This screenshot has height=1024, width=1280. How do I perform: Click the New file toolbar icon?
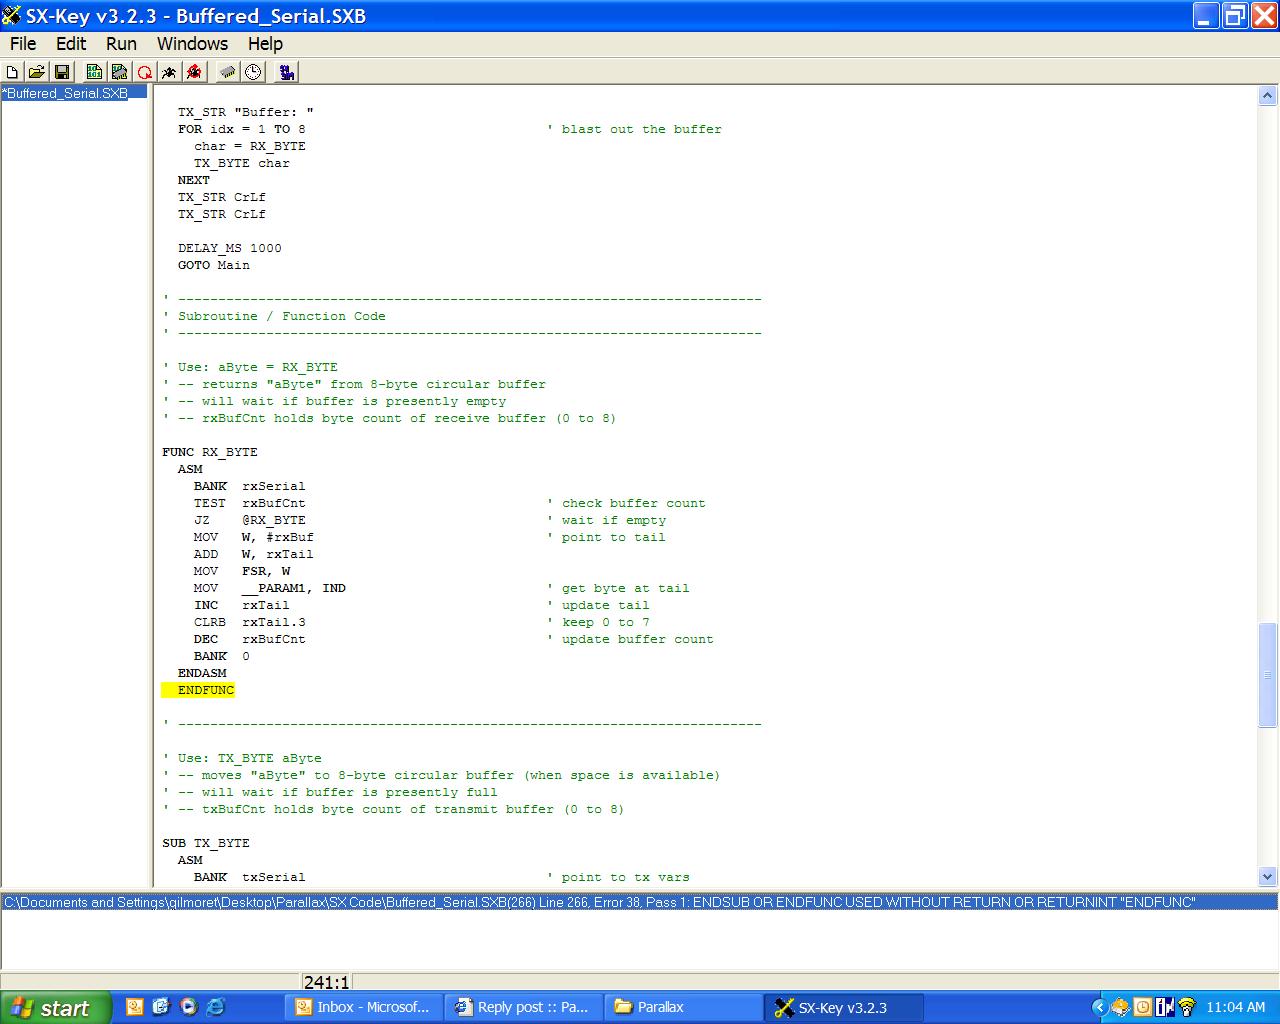[13, 72]
